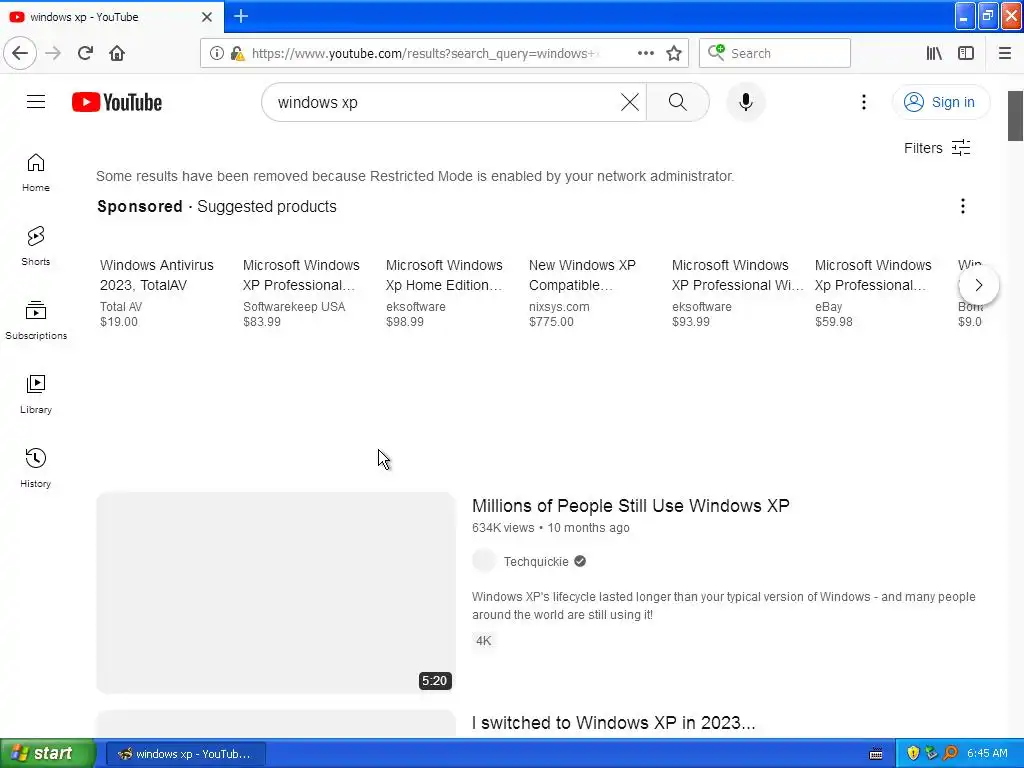Go back with the browser back arrow
1024x768 pixels.
tap(20, 53)
